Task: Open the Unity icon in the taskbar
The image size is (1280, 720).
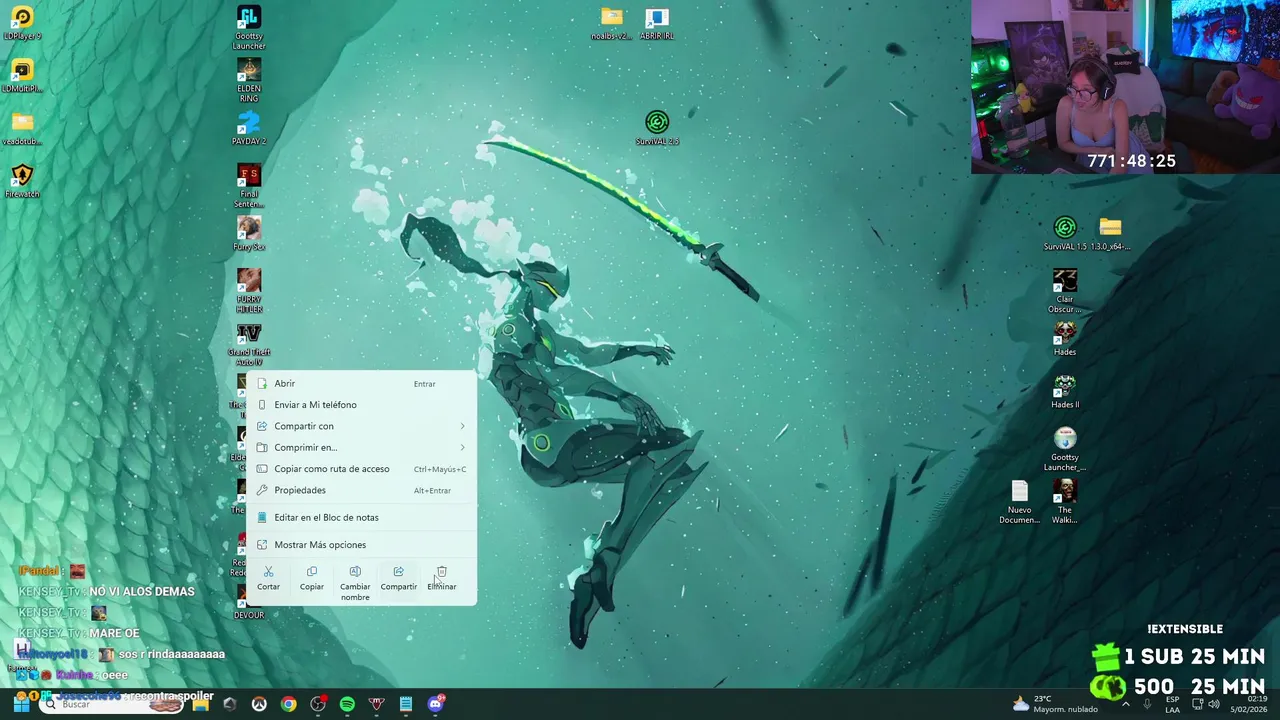Action: coord(229,704)
